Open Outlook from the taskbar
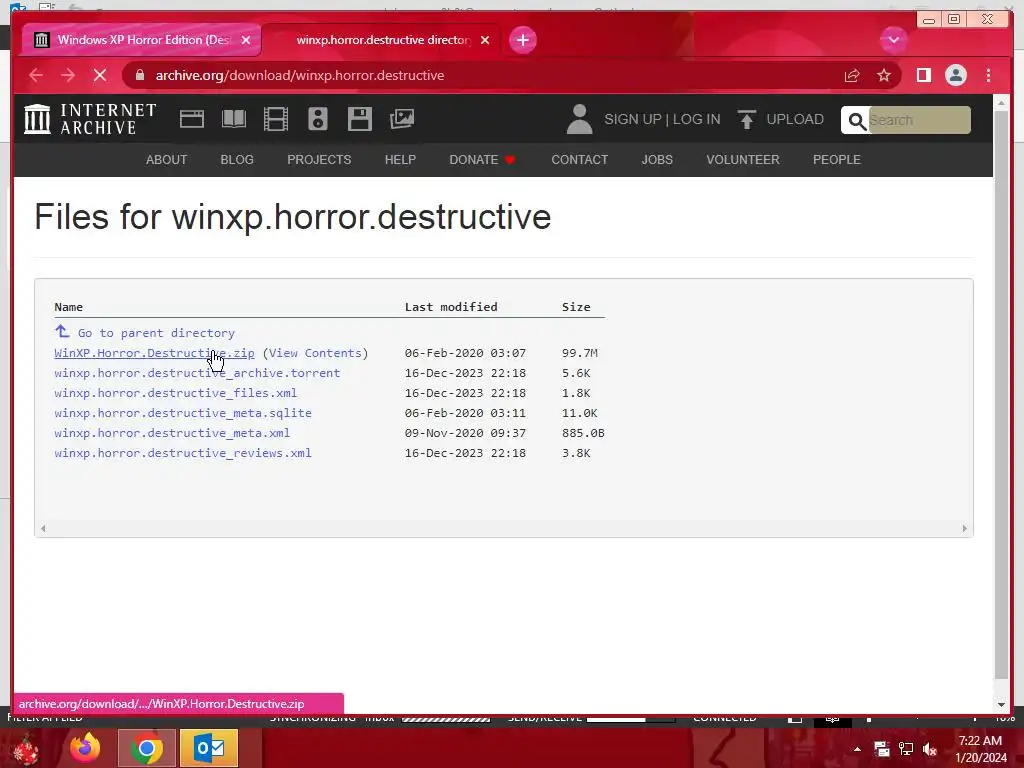This screenshot has height=768, width=1024. point(208,748)
